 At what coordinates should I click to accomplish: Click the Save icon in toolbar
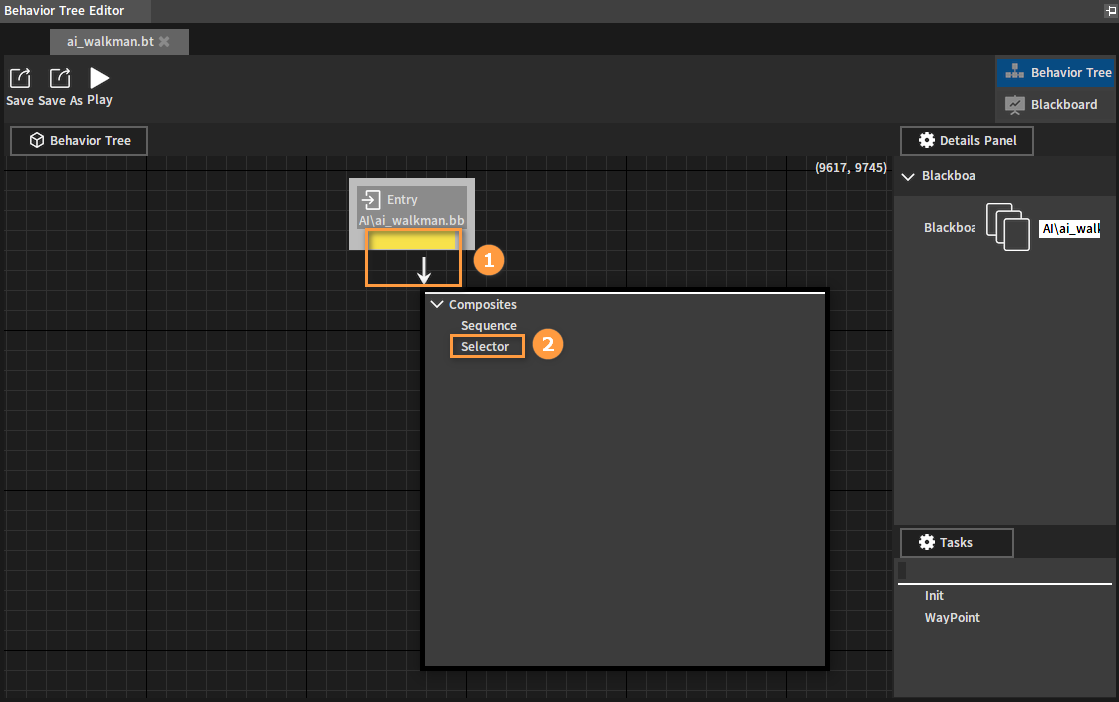pyautogui.click(x=20, y=78)
